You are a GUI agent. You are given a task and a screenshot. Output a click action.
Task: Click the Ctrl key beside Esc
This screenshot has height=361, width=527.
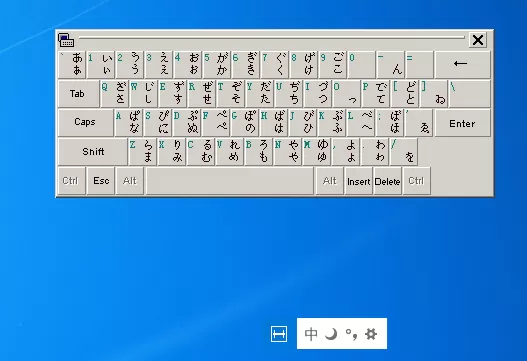(72, 180)
